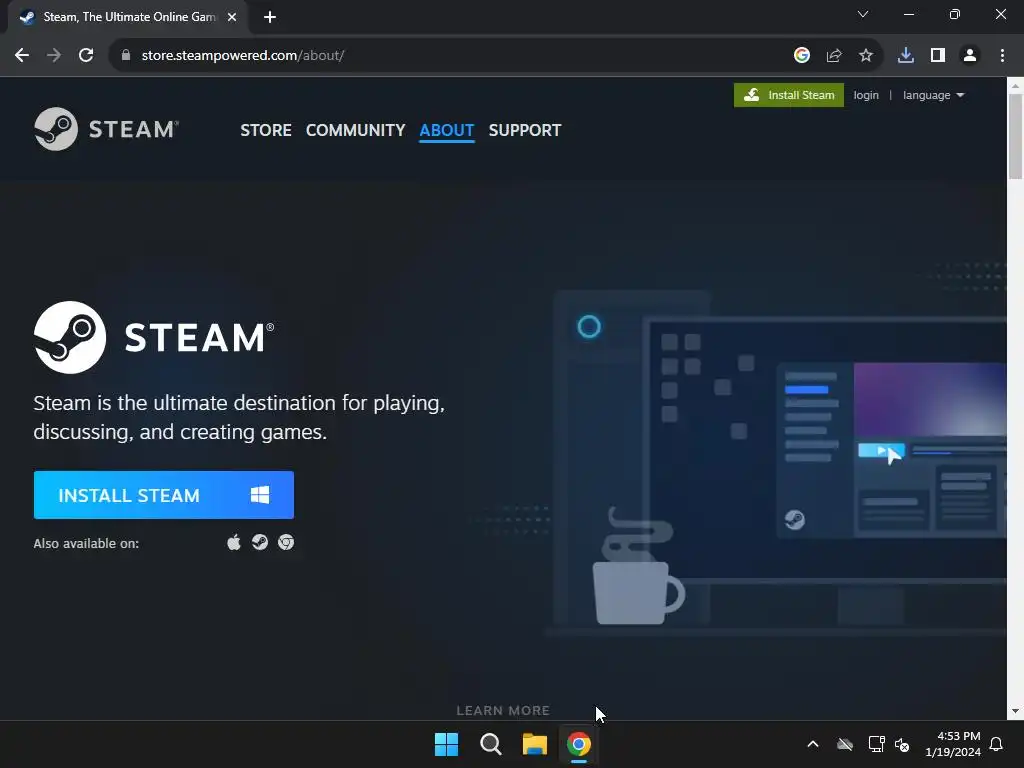
Task: Choose the Apple macOS download icon
Action: [x=234, y=543]
